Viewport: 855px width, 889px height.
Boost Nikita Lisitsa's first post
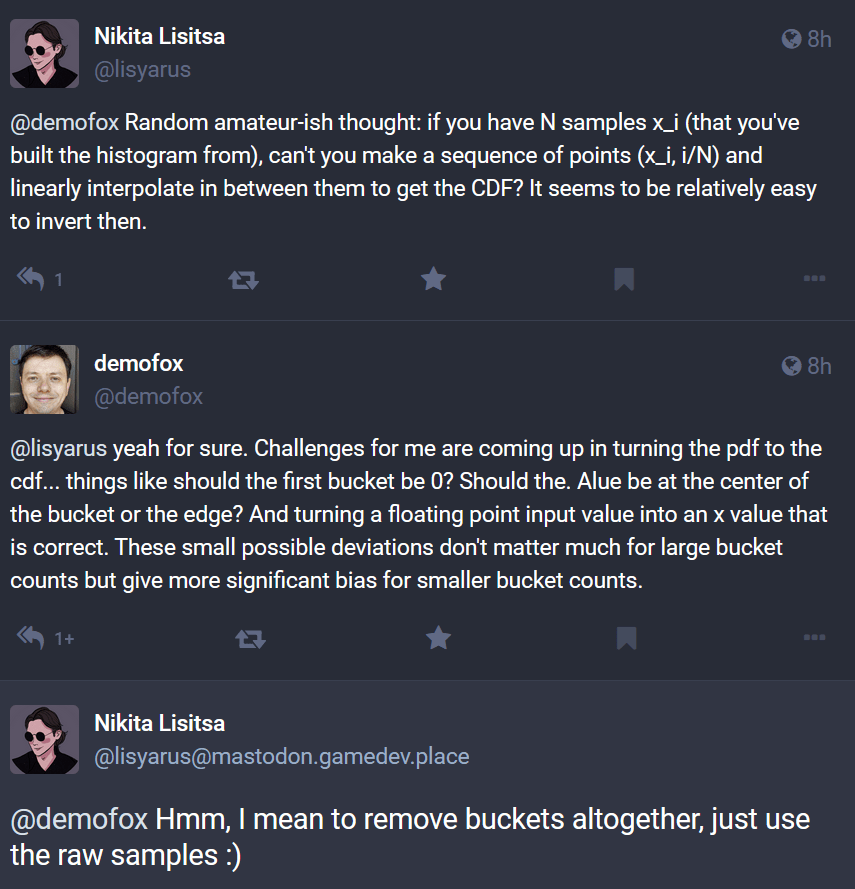[x=243, y=280]
